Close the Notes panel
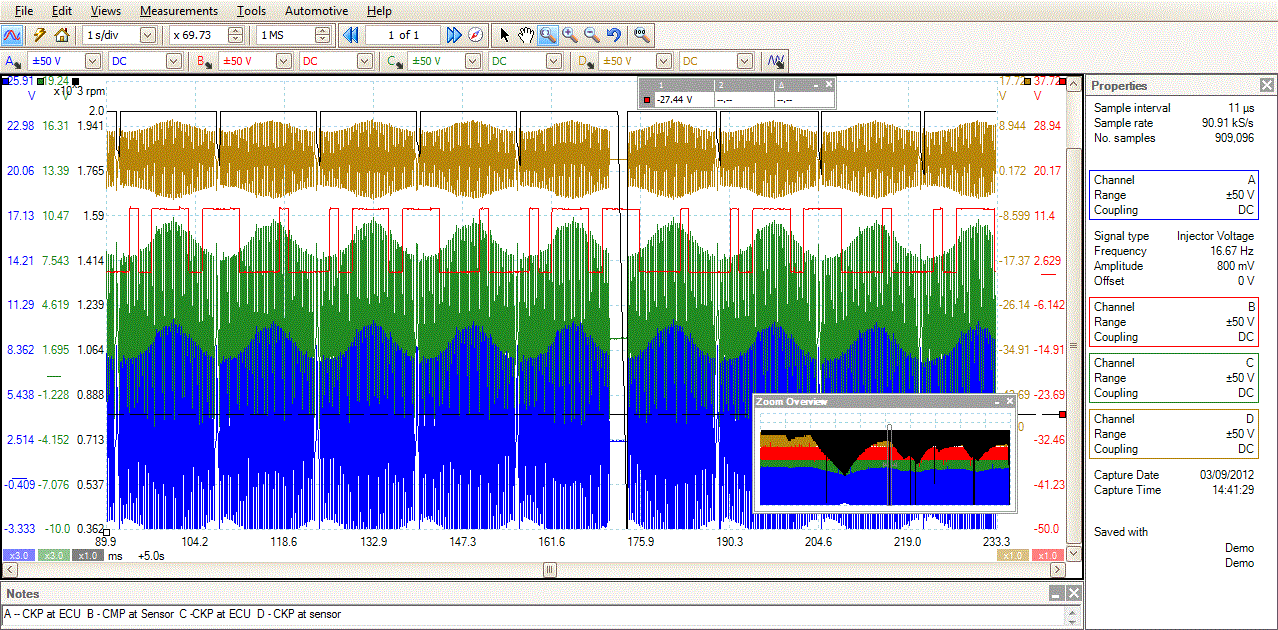 pos(1073,593)
